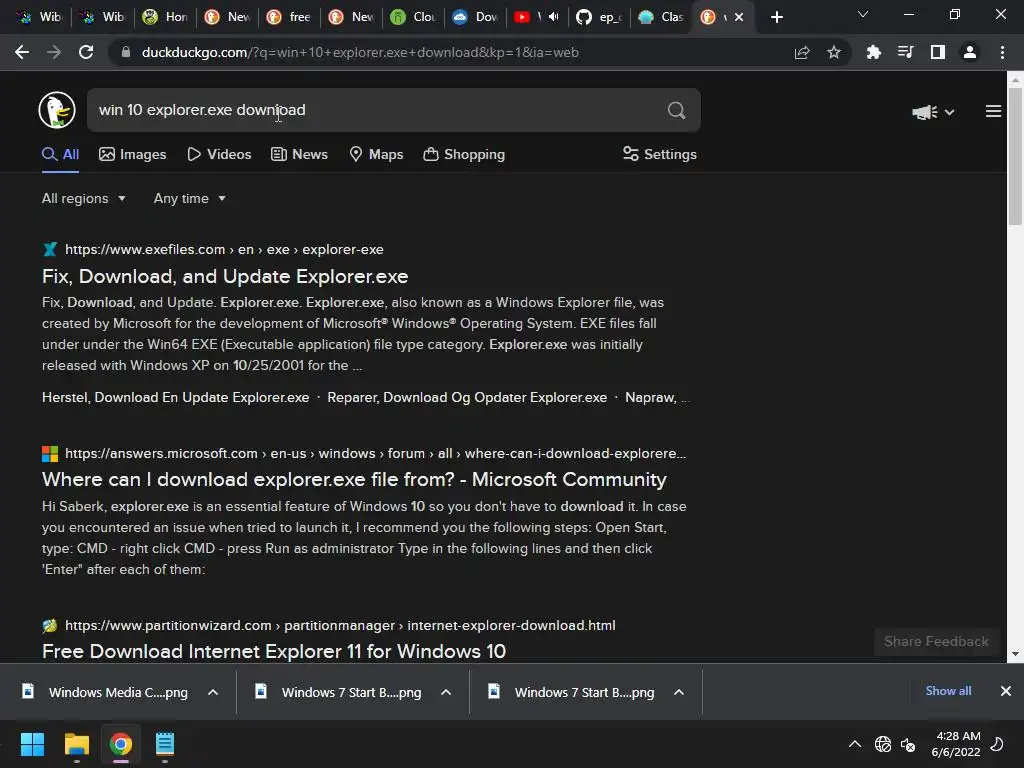1024x768 pixels.
Task: Select the Images search tab
Action: [x=133, y=155]
